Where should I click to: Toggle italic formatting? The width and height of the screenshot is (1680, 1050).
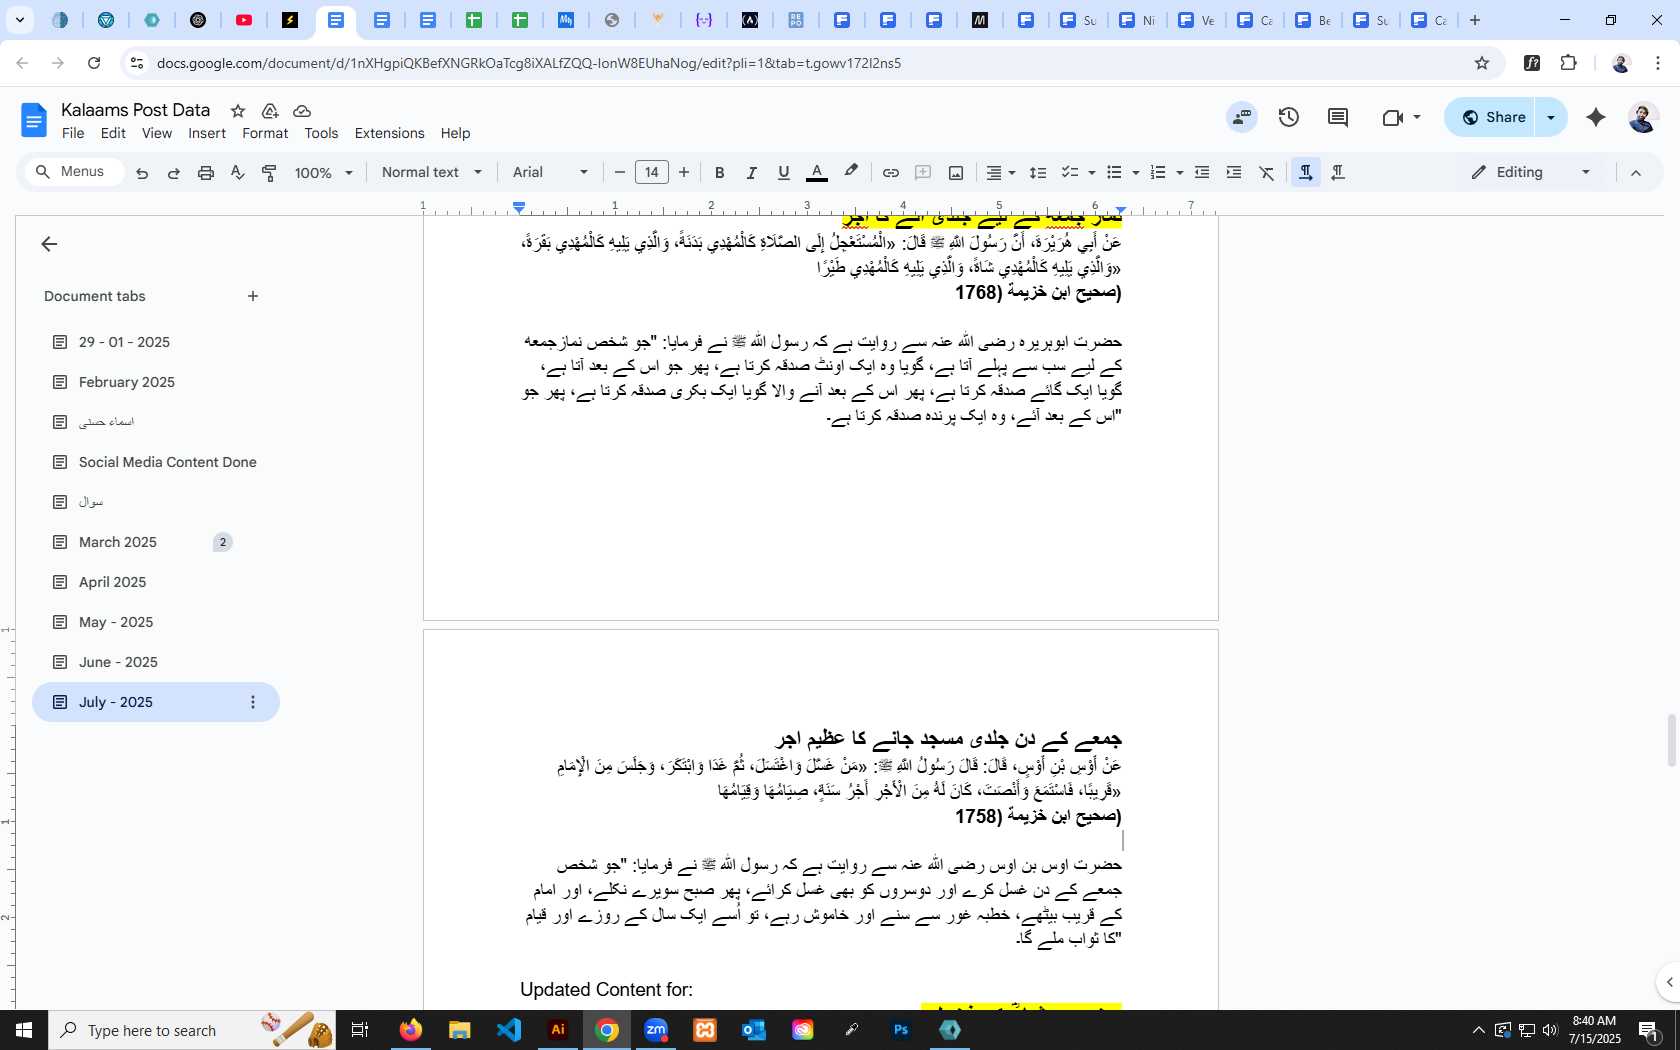[x=751, y=173]
